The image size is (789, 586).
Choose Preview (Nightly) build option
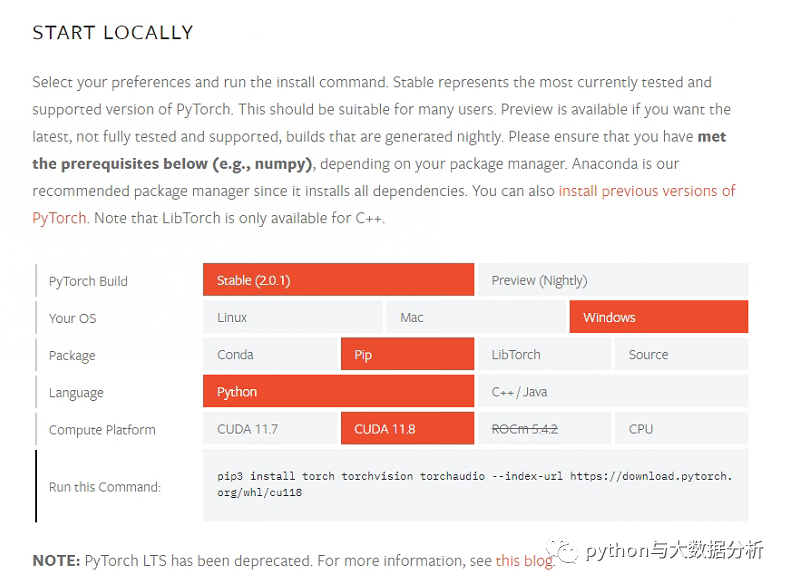(x=612, y=280)
